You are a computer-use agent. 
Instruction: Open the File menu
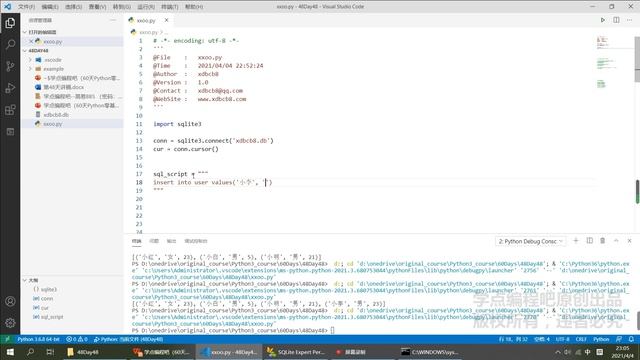point(26,7)
